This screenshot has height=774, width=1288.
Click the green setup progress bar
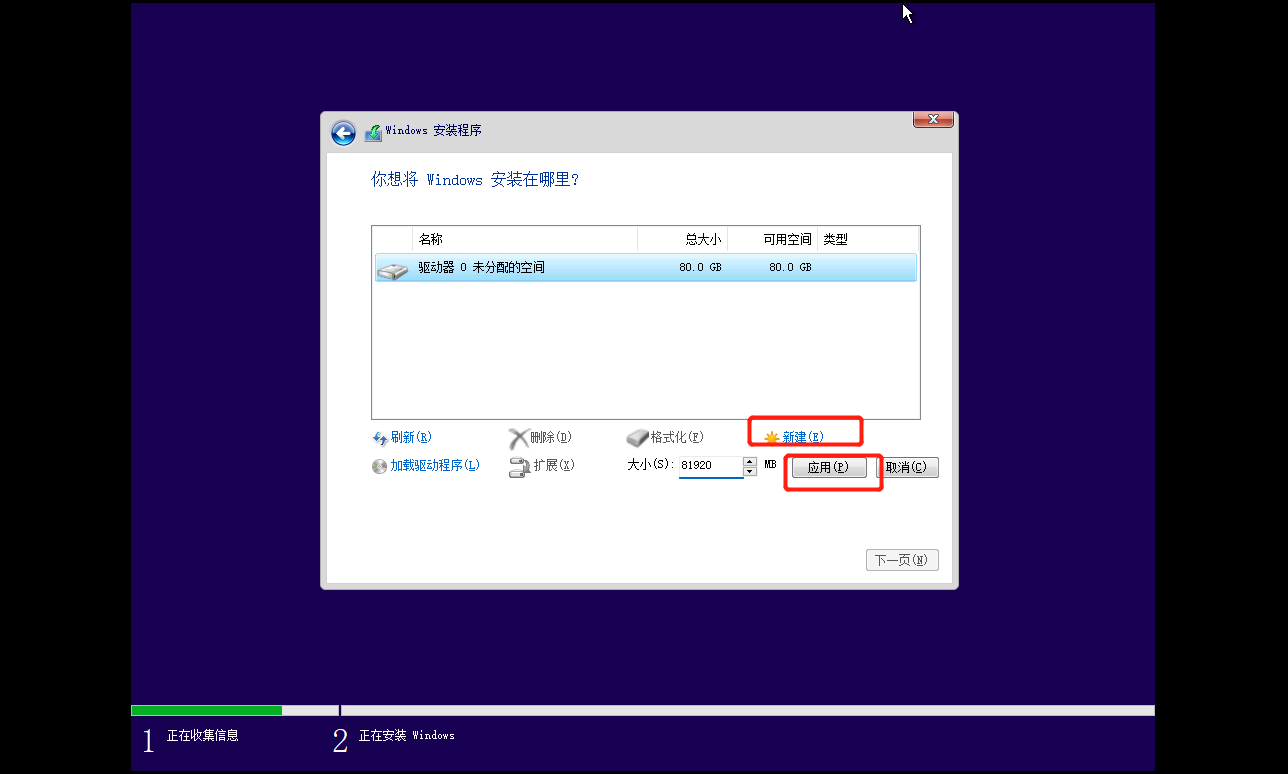click(206, 710)
